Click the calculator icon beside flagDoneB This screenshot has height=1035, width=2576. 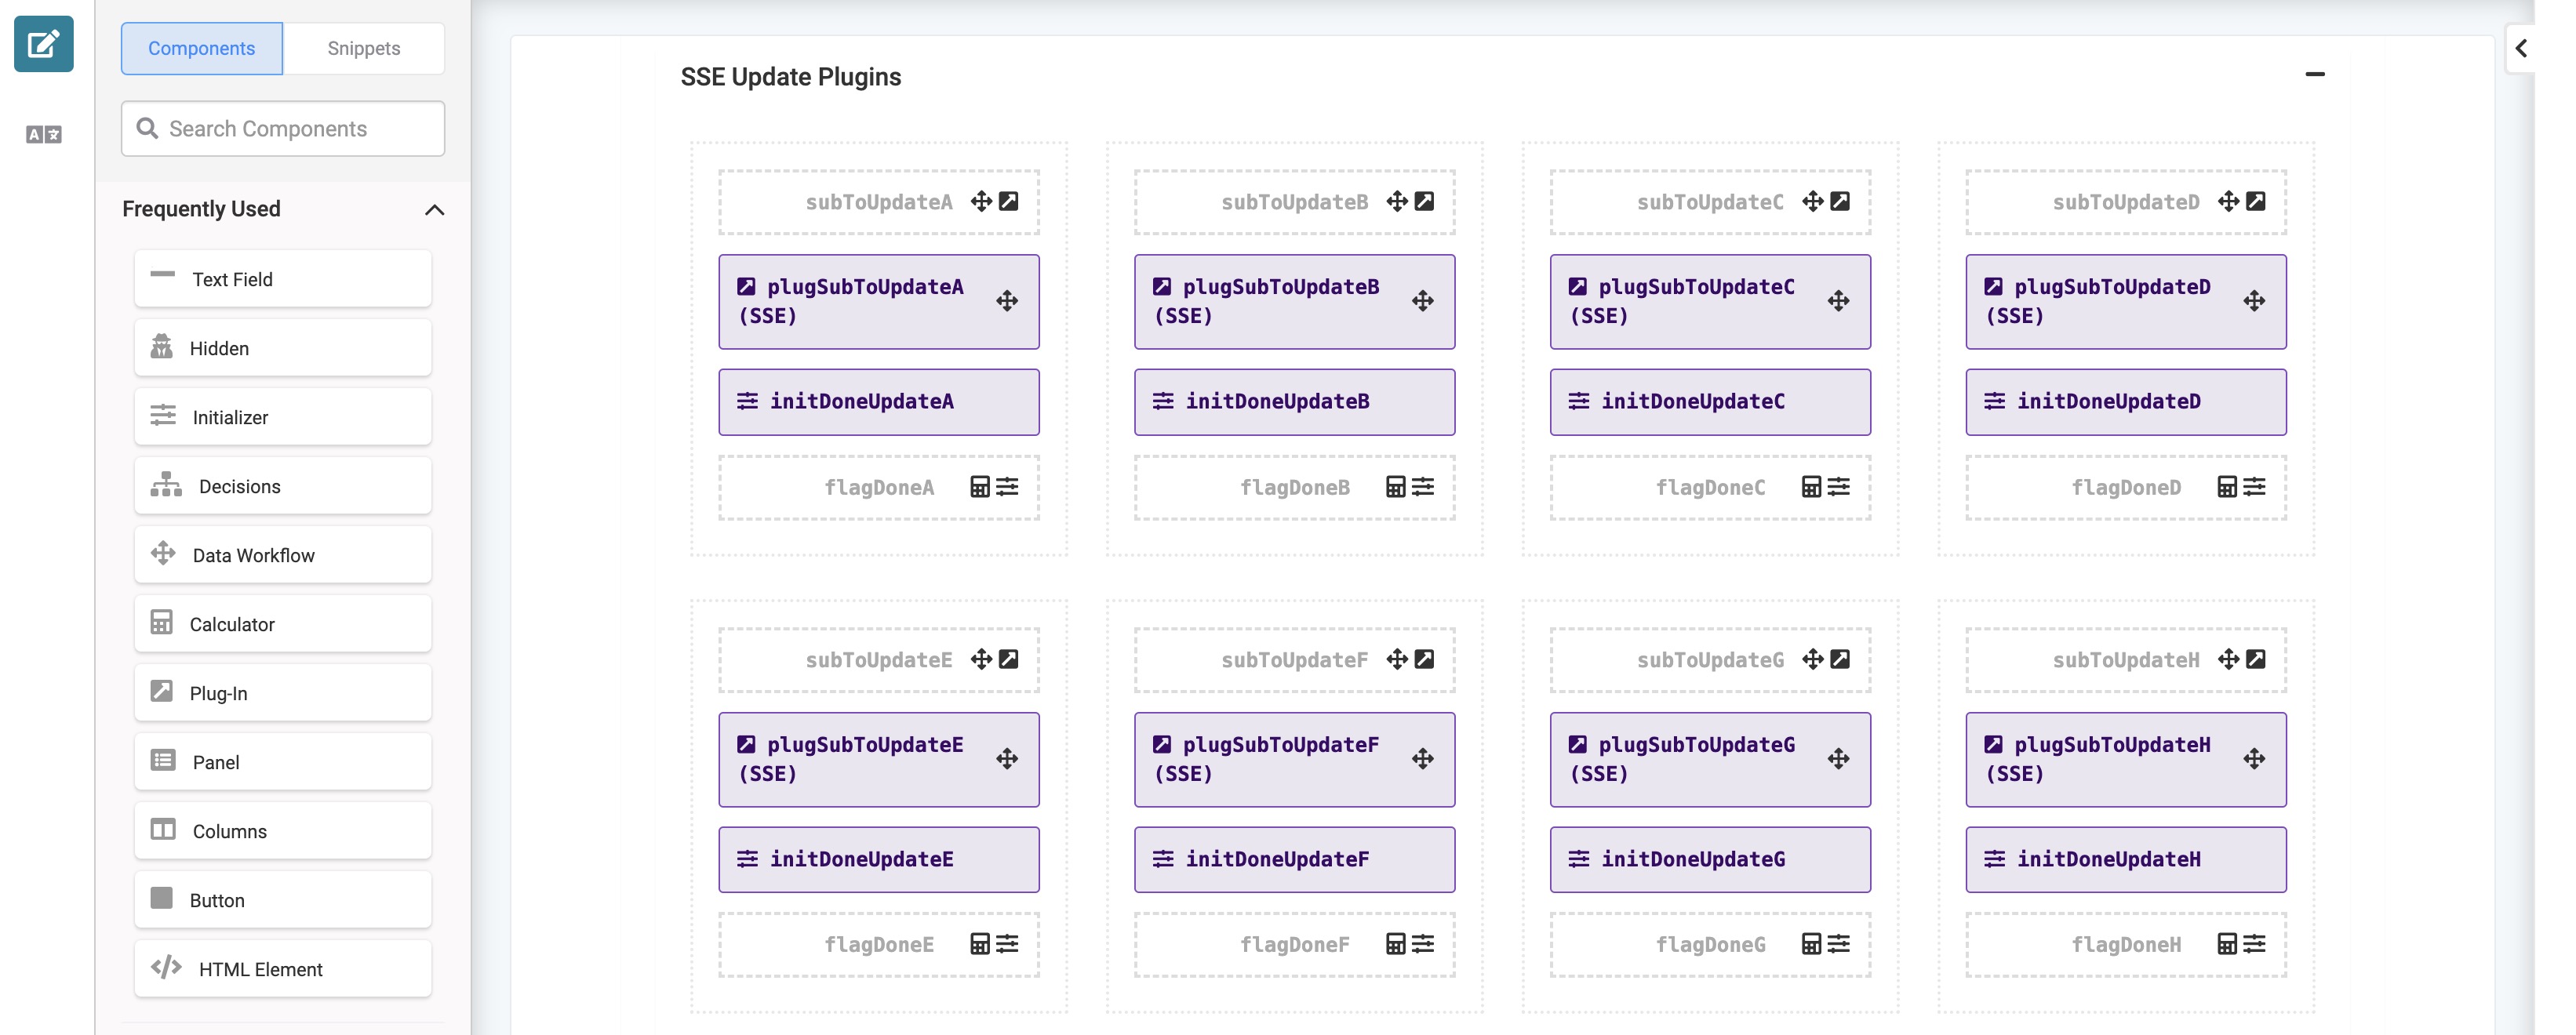1396,487
